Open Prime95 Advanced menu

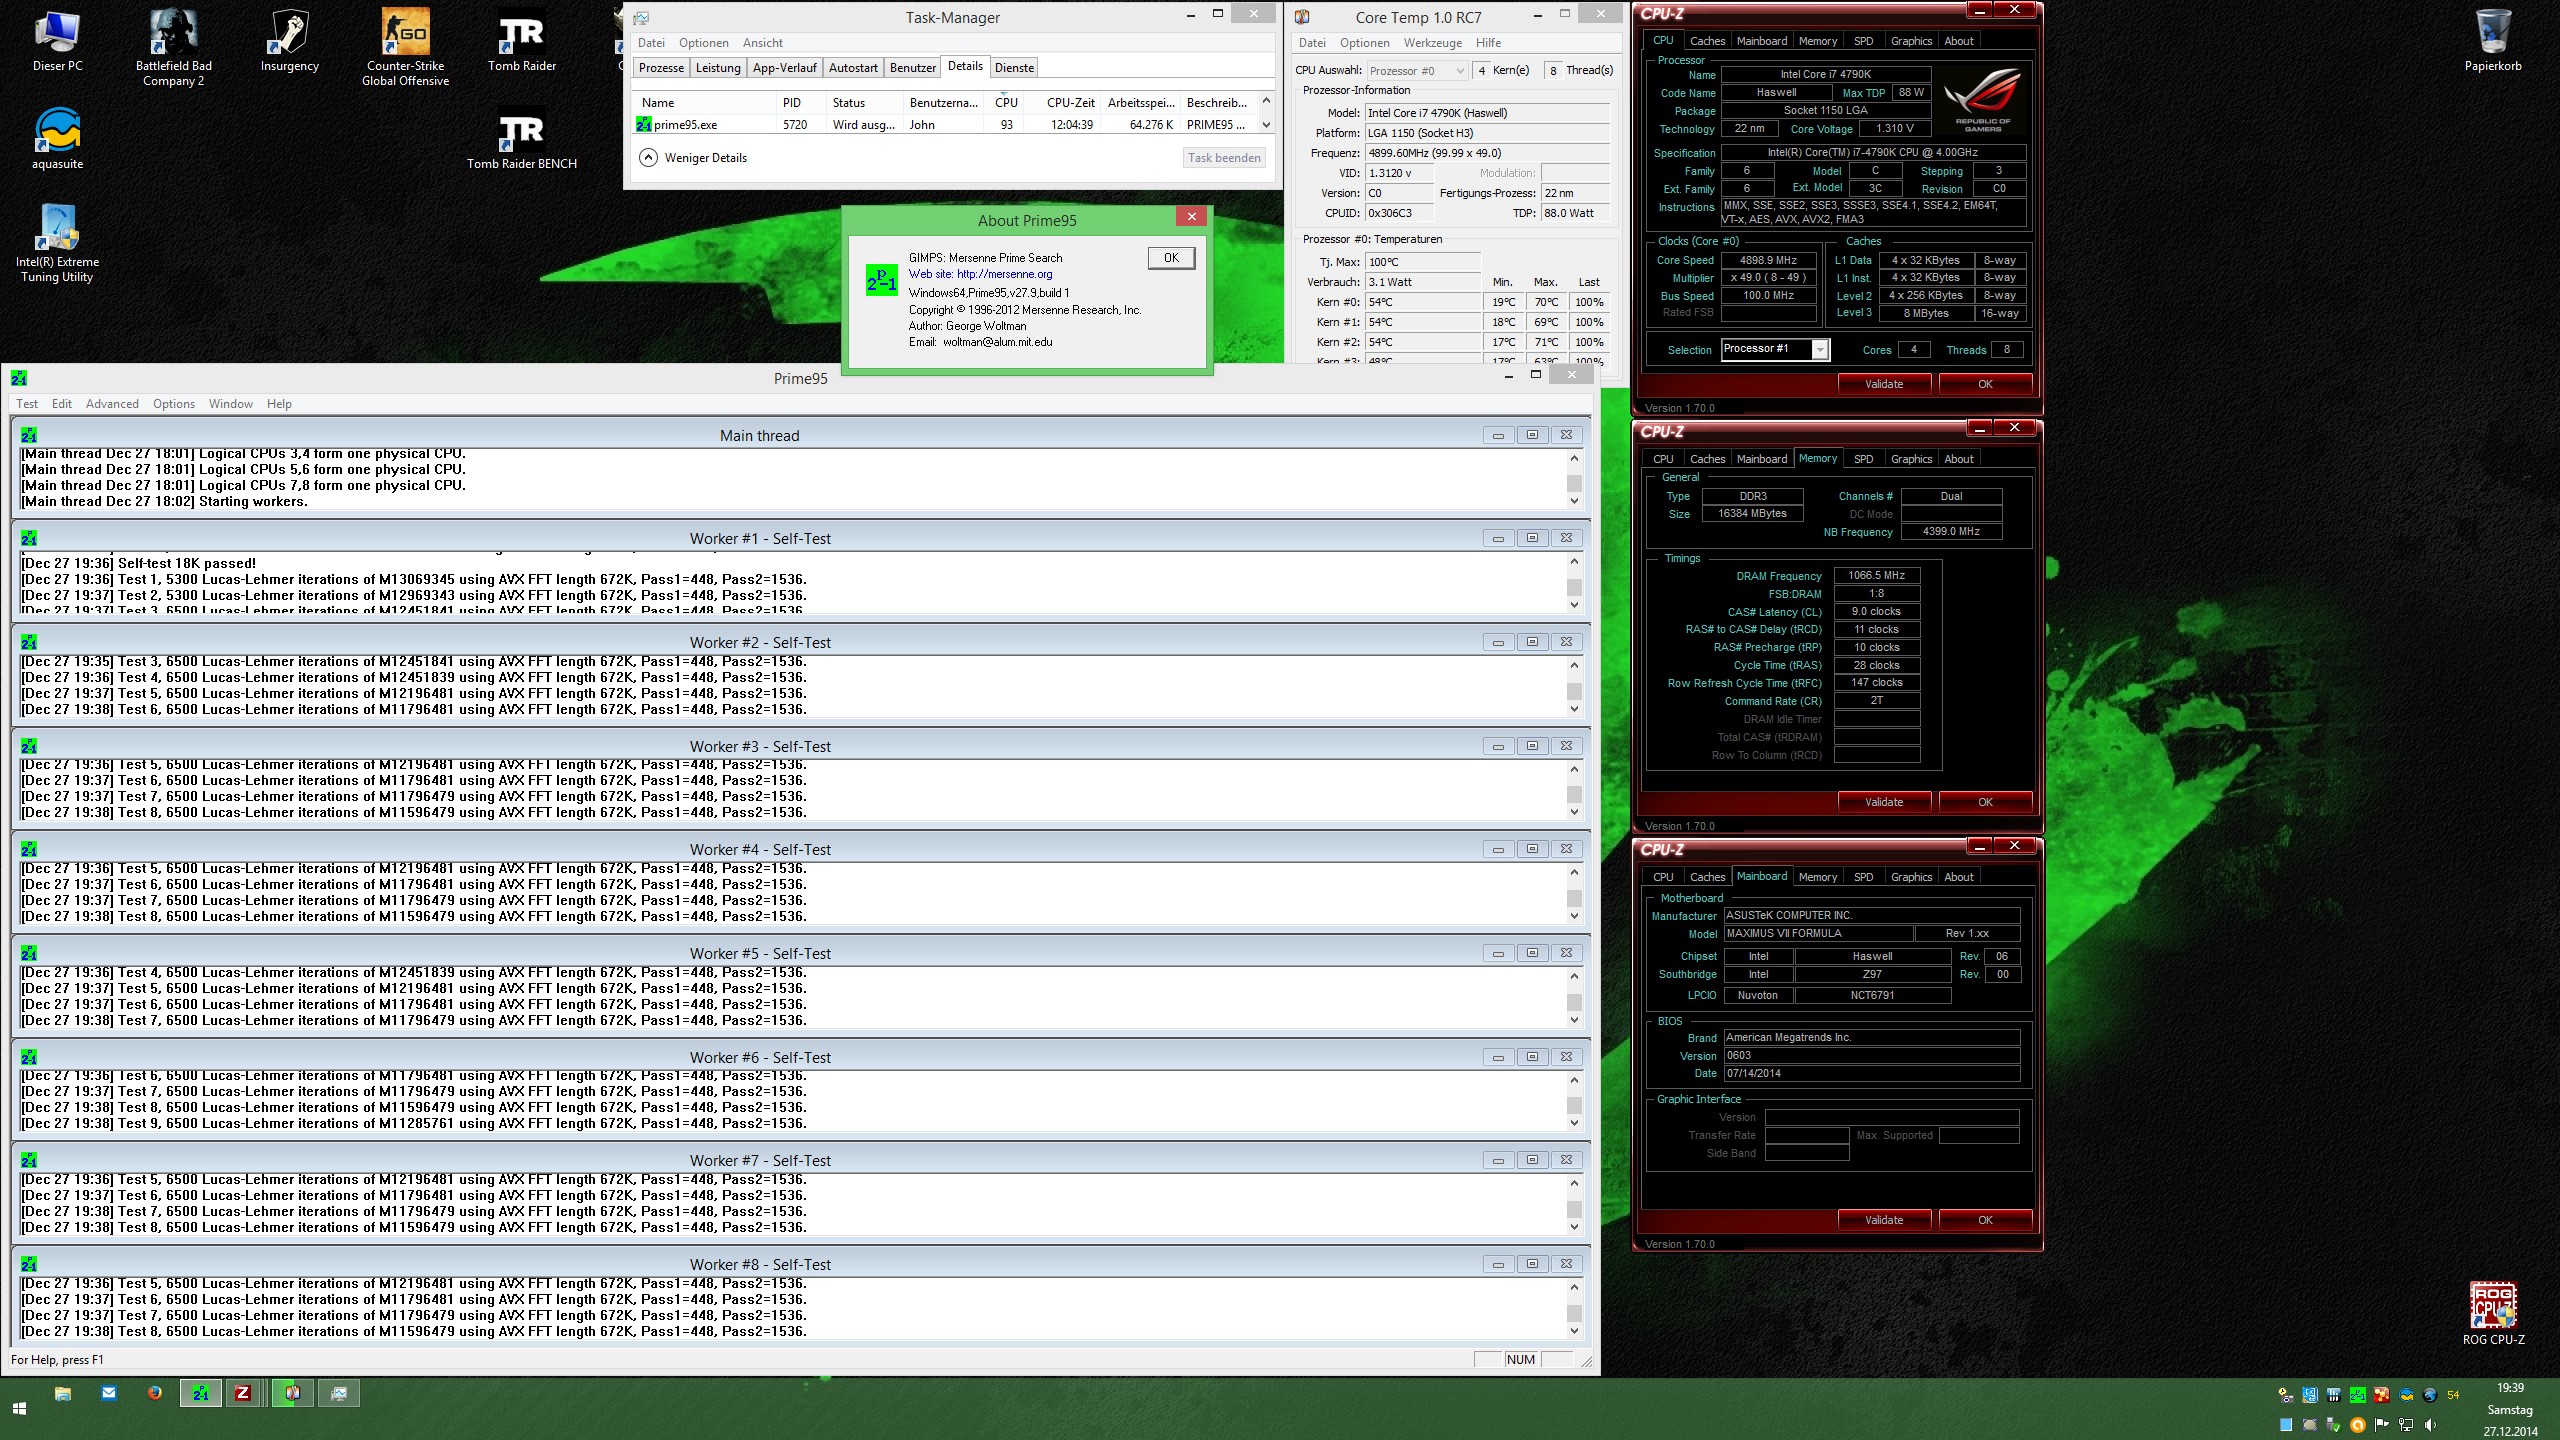[112, 404]
